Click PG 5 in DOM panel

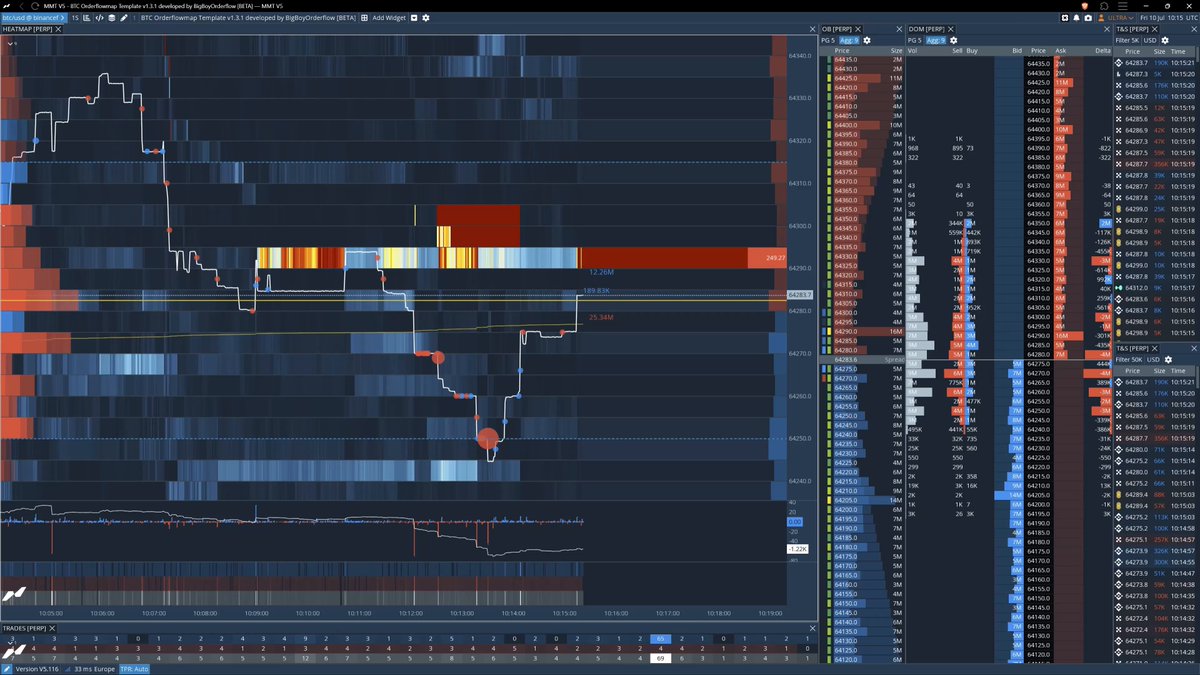pos(916,40)
